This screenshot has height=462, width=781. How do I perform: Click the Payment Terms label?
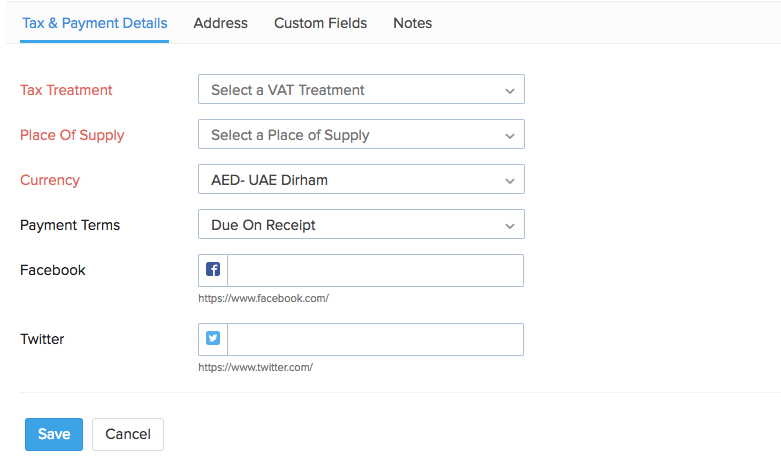click(70, 225)
